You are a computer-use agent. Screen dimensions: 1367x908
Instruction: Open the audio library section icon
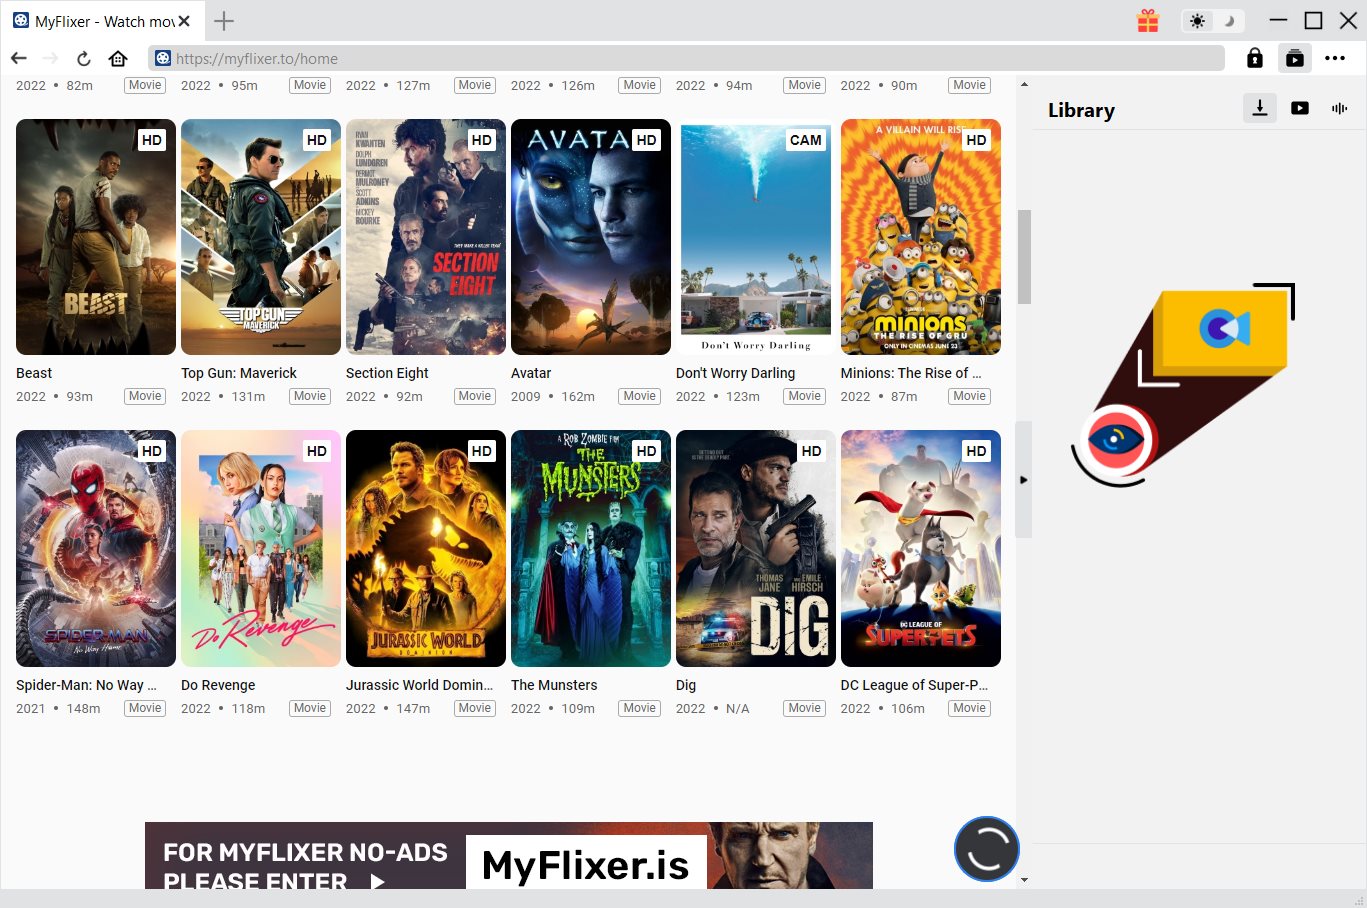point(1338,108)
